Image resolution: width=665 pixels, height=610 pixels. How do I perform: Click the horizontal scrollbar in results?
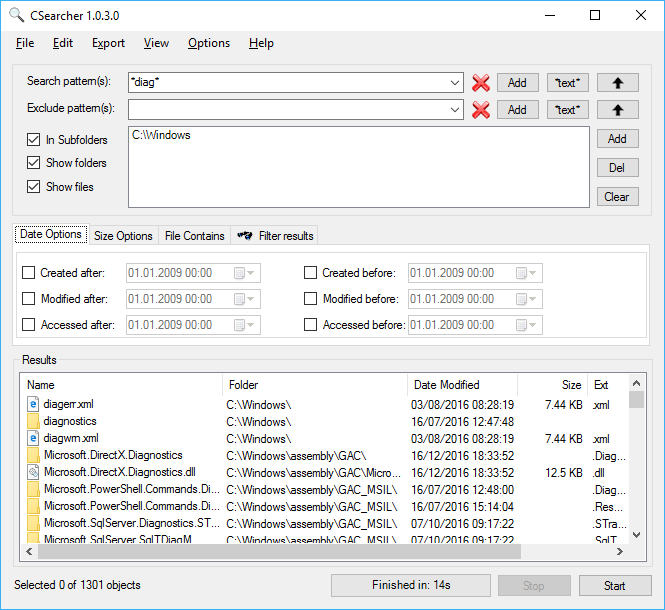(x=279, y=551)
